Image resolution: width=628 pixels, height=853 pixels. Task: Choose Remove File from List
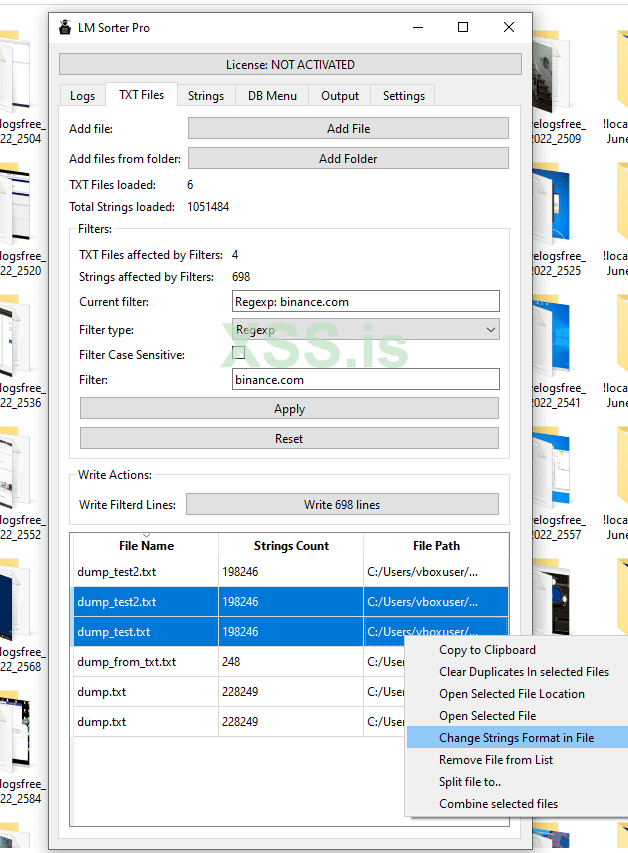point(517,759)
